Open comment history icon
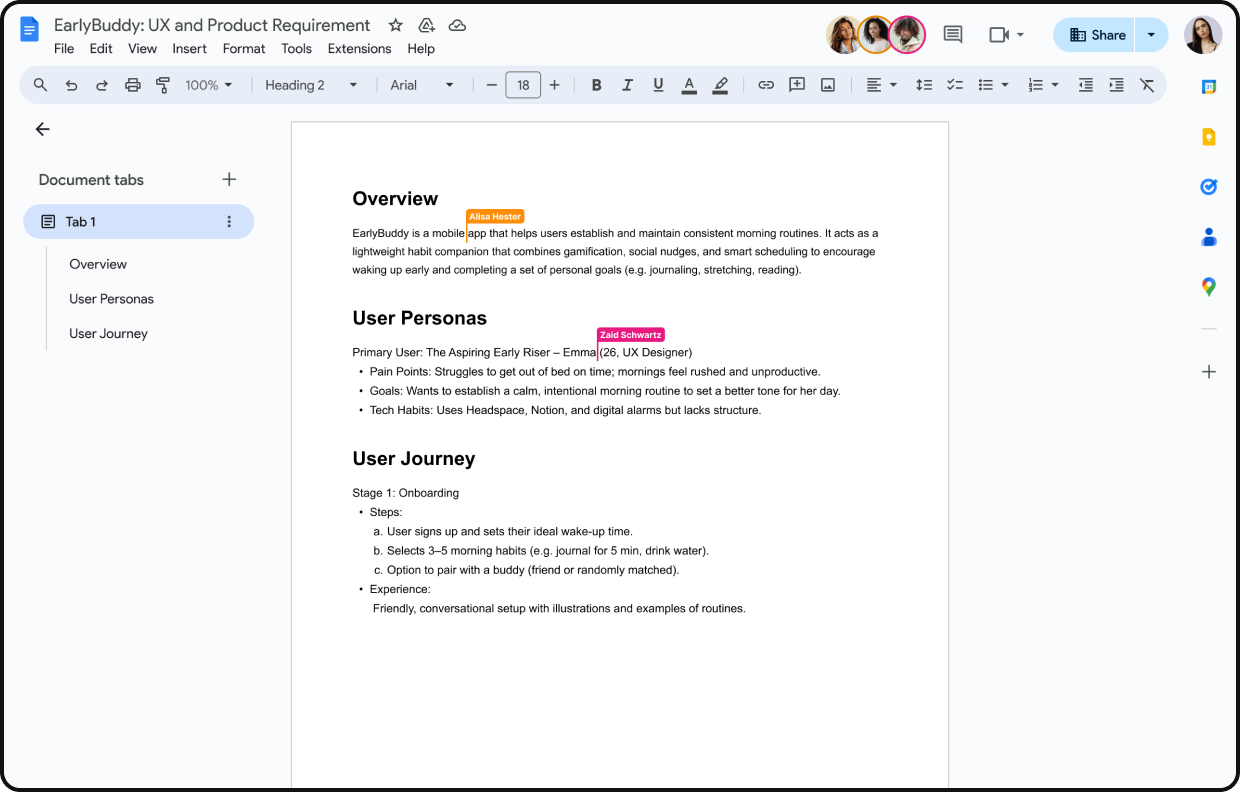This screenshot has height=792, width=1240. pos(953,35)
